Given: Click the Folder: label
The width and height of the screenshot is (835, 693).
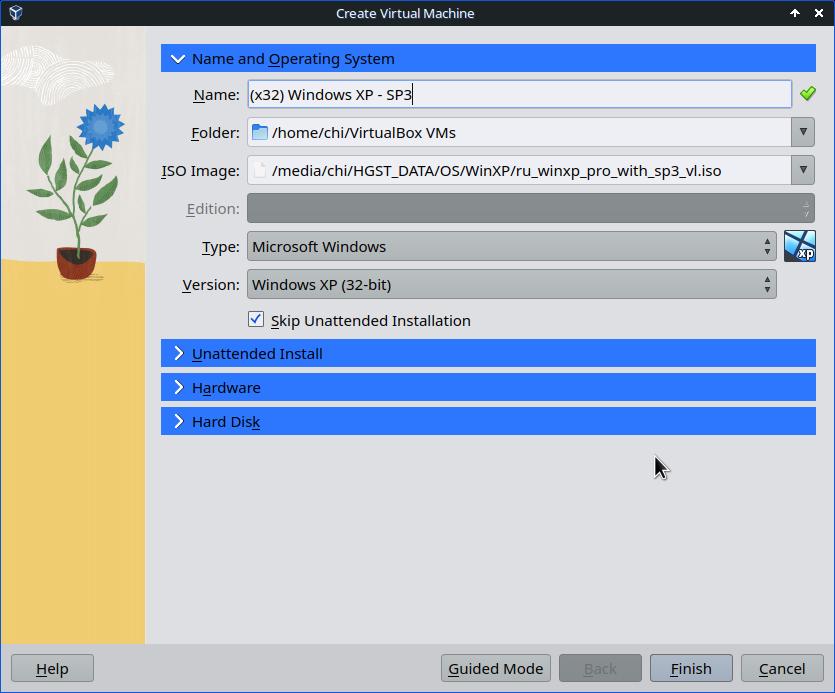Looking at the screenshot, I should click(215, 133).
